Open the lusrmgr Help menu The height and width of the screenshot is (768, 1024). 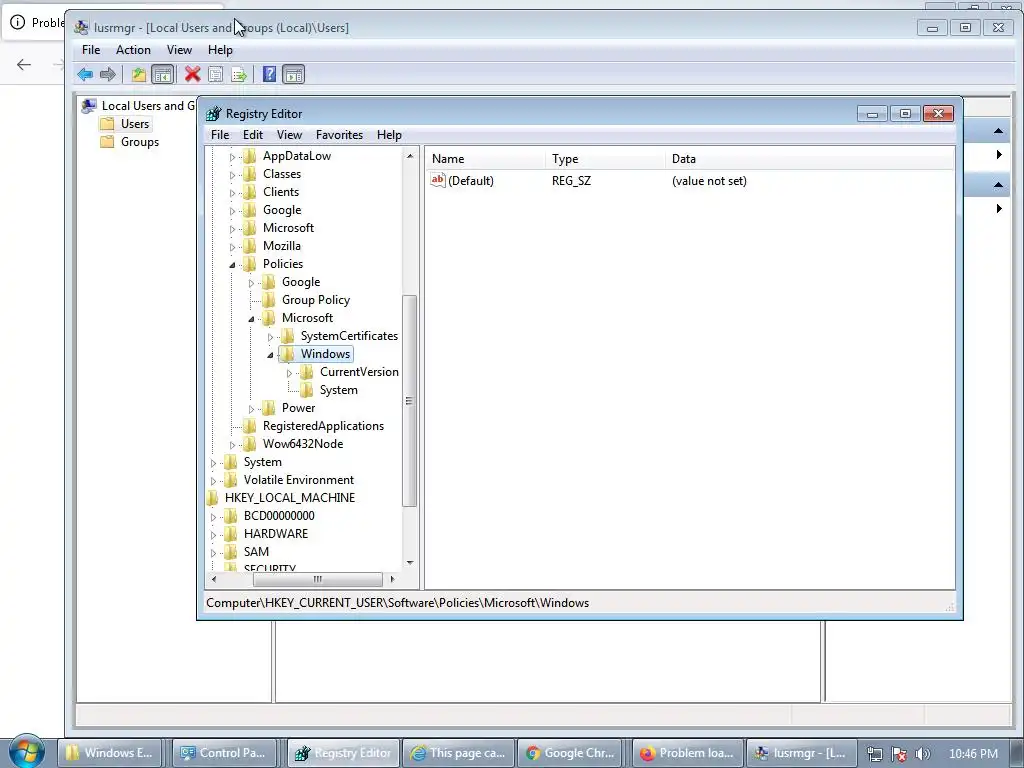[x=220, y=50]
